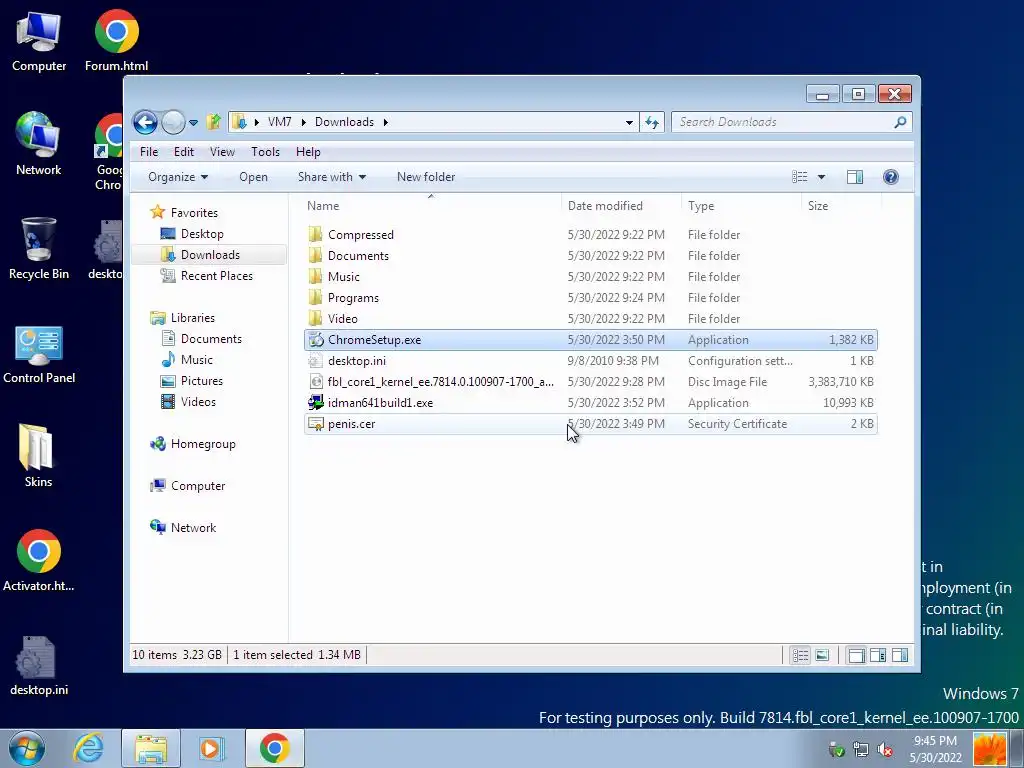Screen dimensions: 1024x768
Task: Select Recent Places in Favorites
Action: [x=216, y=276]
